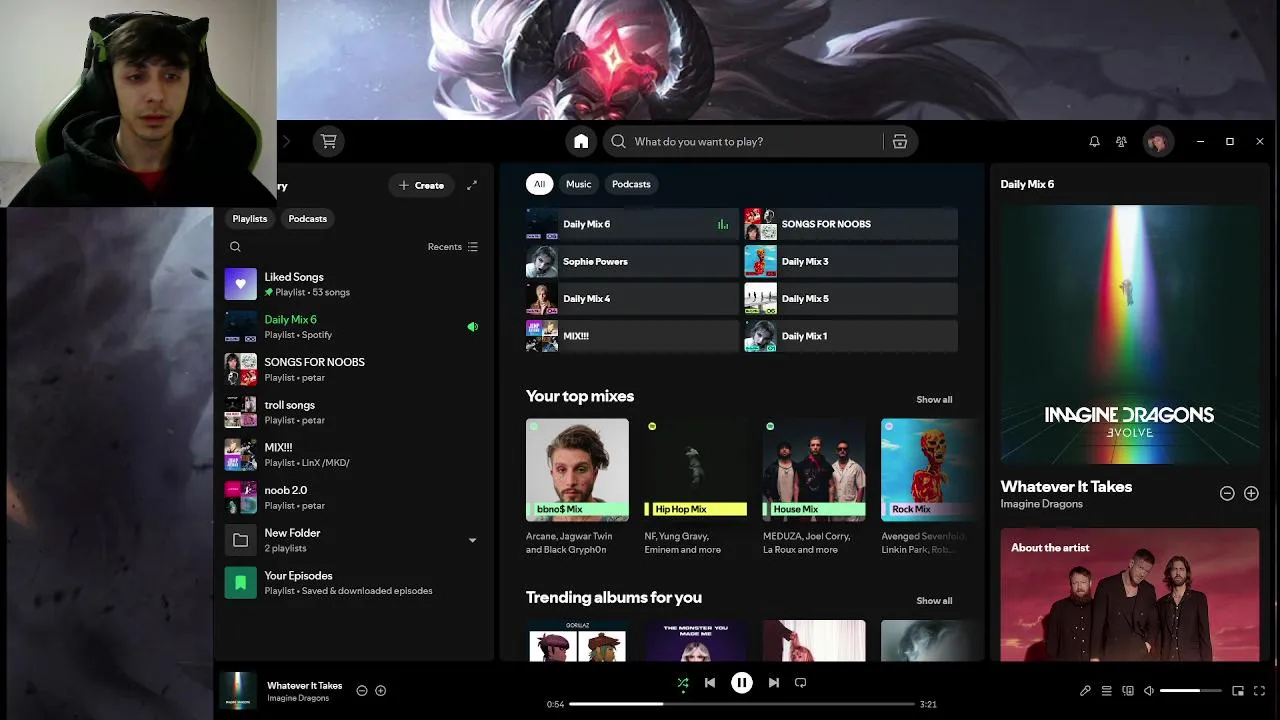Open Daily Mix 5 tile
The width and height of the screenshot is (1280, 720).
851,298
